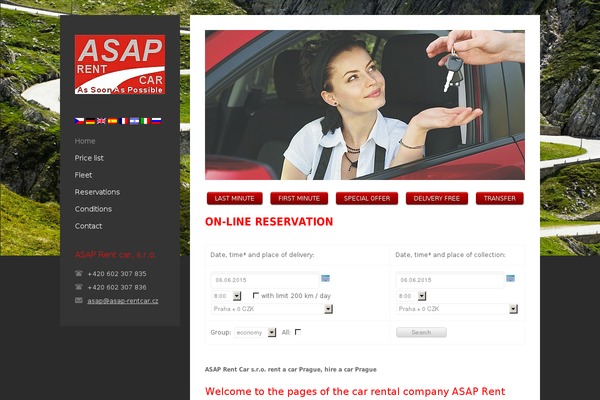Expand the delivery time dropdown
This screenshot has height=400, width=600.
pyautogui.click(x=226, y=296)
